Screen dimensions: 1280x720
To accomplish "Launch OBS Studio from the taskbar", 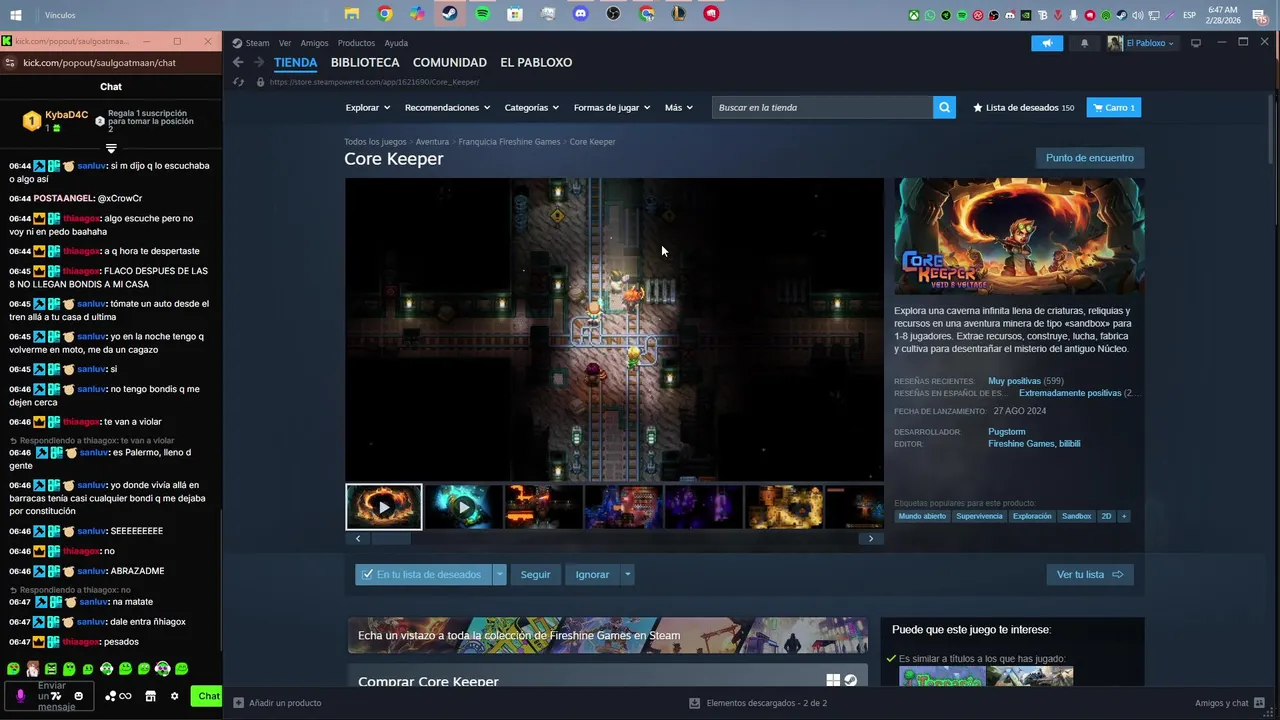I will coord(613,14).
